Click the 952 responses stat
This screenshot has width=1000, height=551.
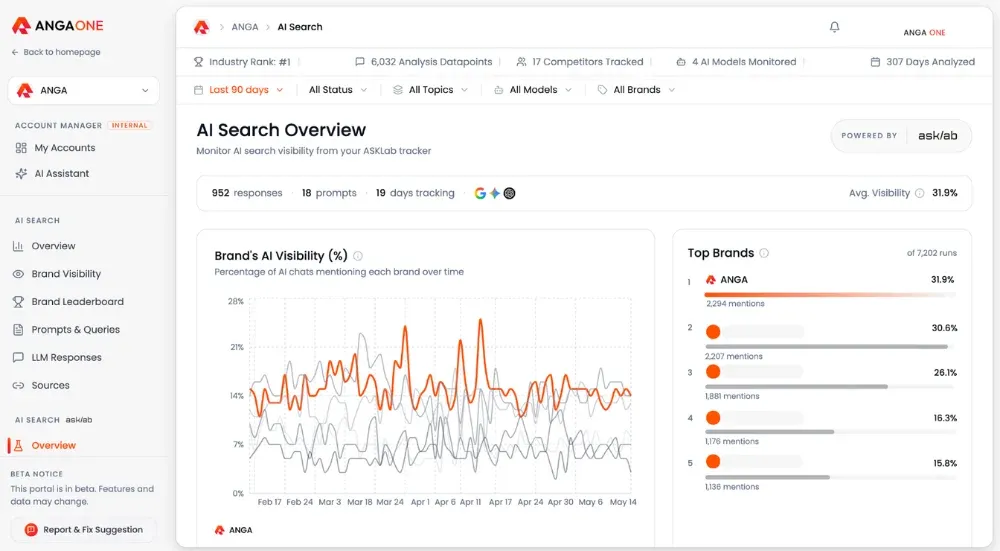(x=247, y=193)
